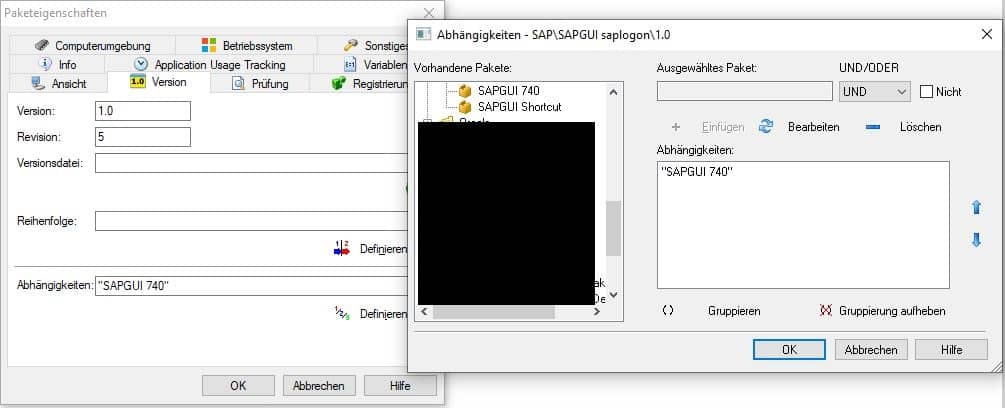Click the SAPGUI Shortcut package icon
1005x408 pixels.
tap(465, 106)
